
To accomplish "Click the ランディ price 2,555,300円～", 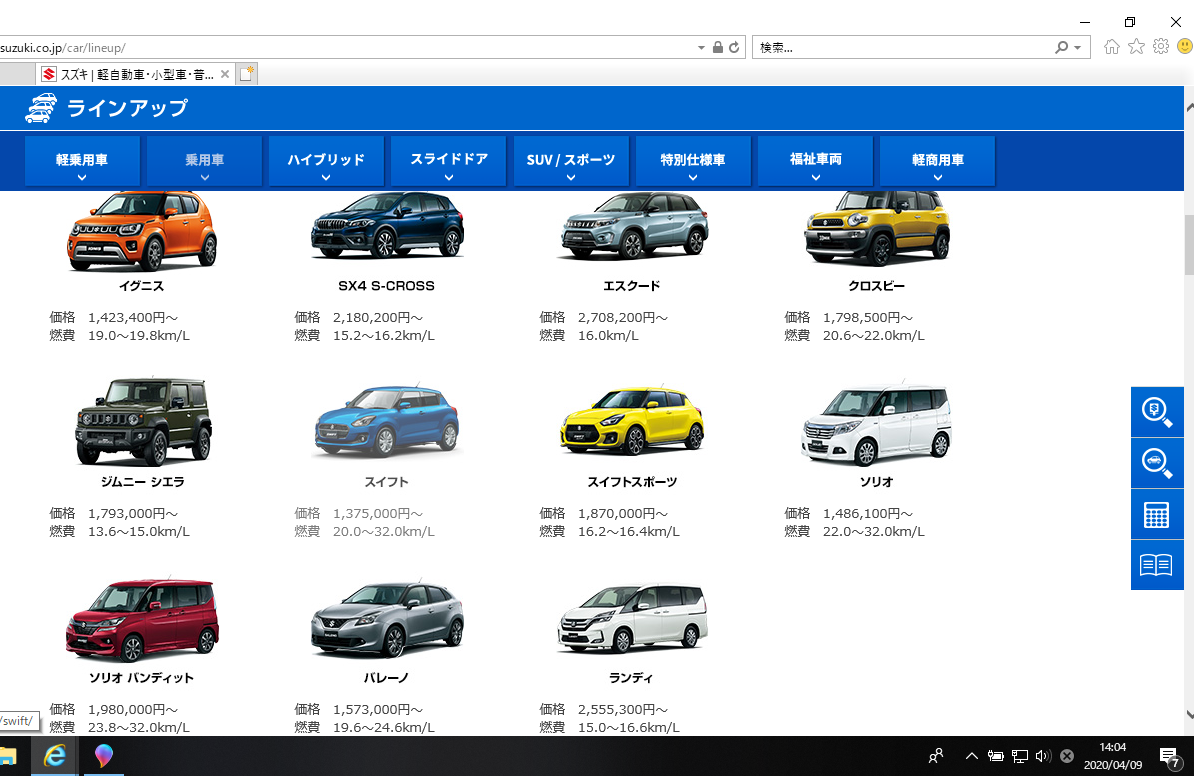I will coord(623,710).
